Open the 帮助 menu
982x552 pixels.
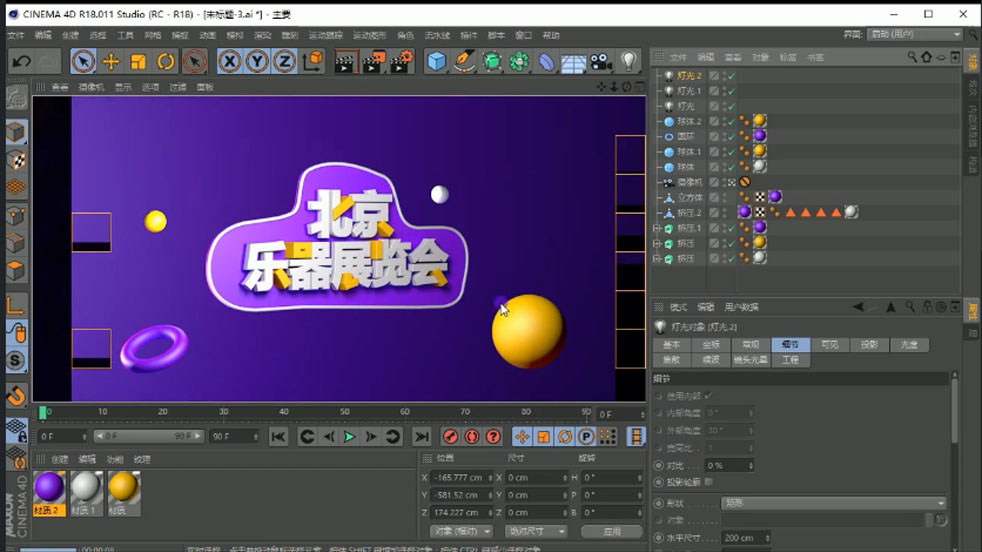coord(550,35)
